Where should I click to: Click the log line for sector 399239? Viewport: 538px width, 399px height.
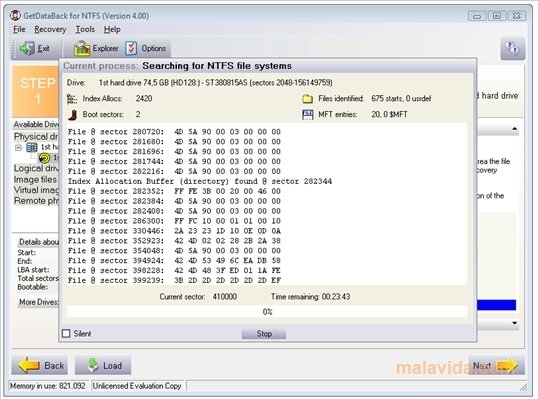(174, 280)
